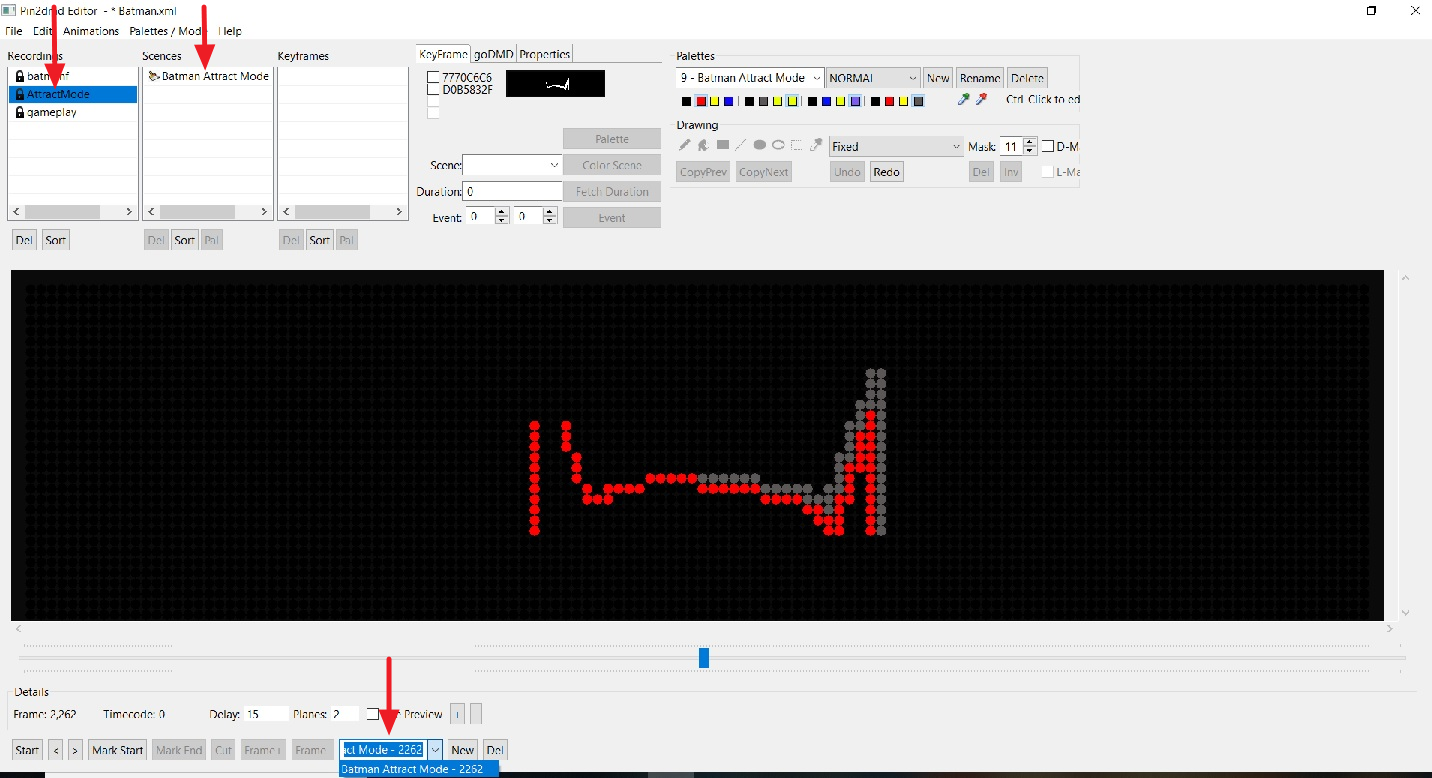Select the red swatch in first color group

click(701, 101)
